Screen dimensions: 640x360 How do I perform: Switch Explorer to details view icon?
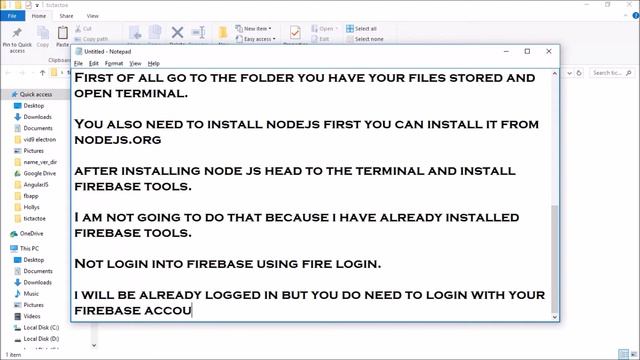click(623, 354)
